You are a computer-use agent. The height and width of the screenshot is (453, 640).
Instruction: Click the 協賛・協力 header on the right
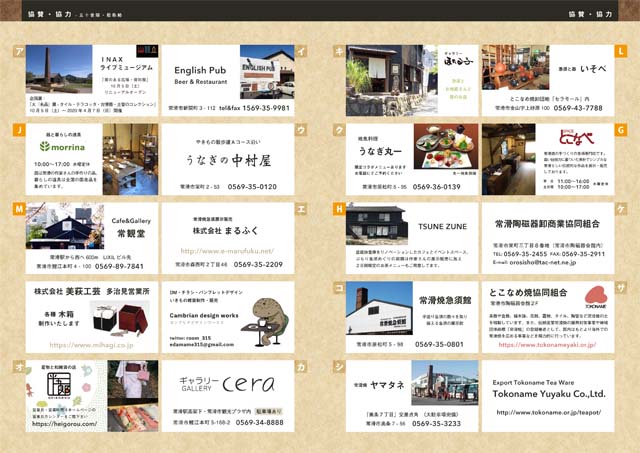tap(590, 14)
